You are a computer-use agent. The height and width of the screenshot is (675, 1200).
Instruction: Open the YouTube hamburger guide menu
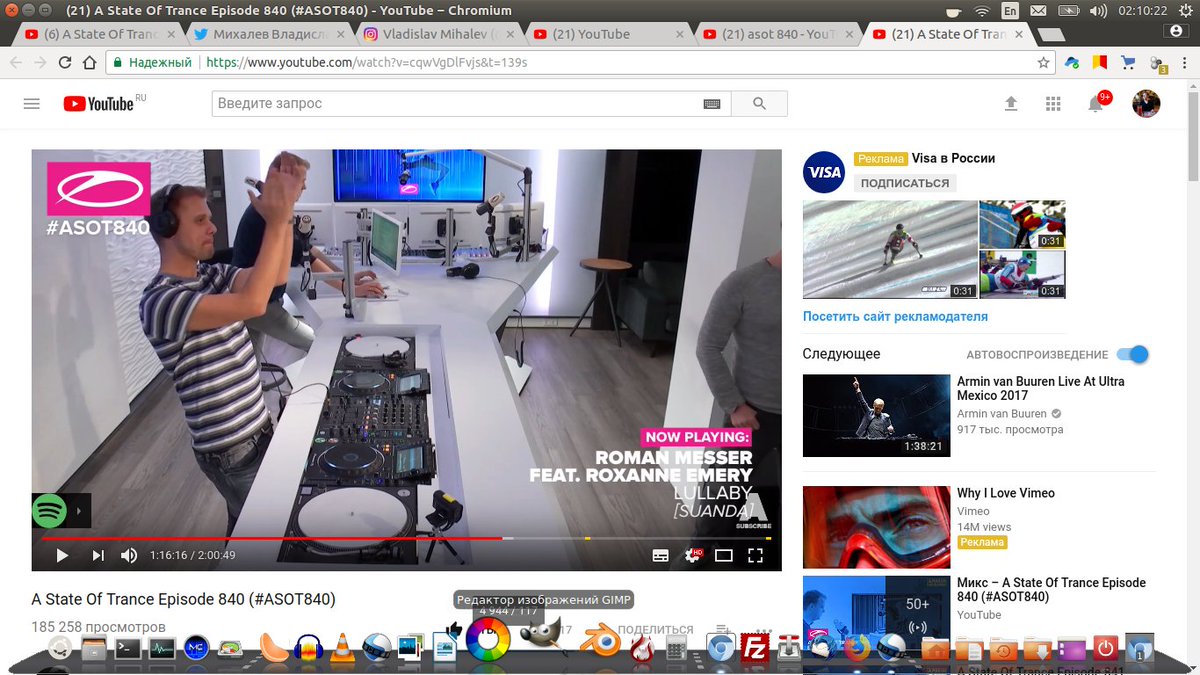pos(32,104)
